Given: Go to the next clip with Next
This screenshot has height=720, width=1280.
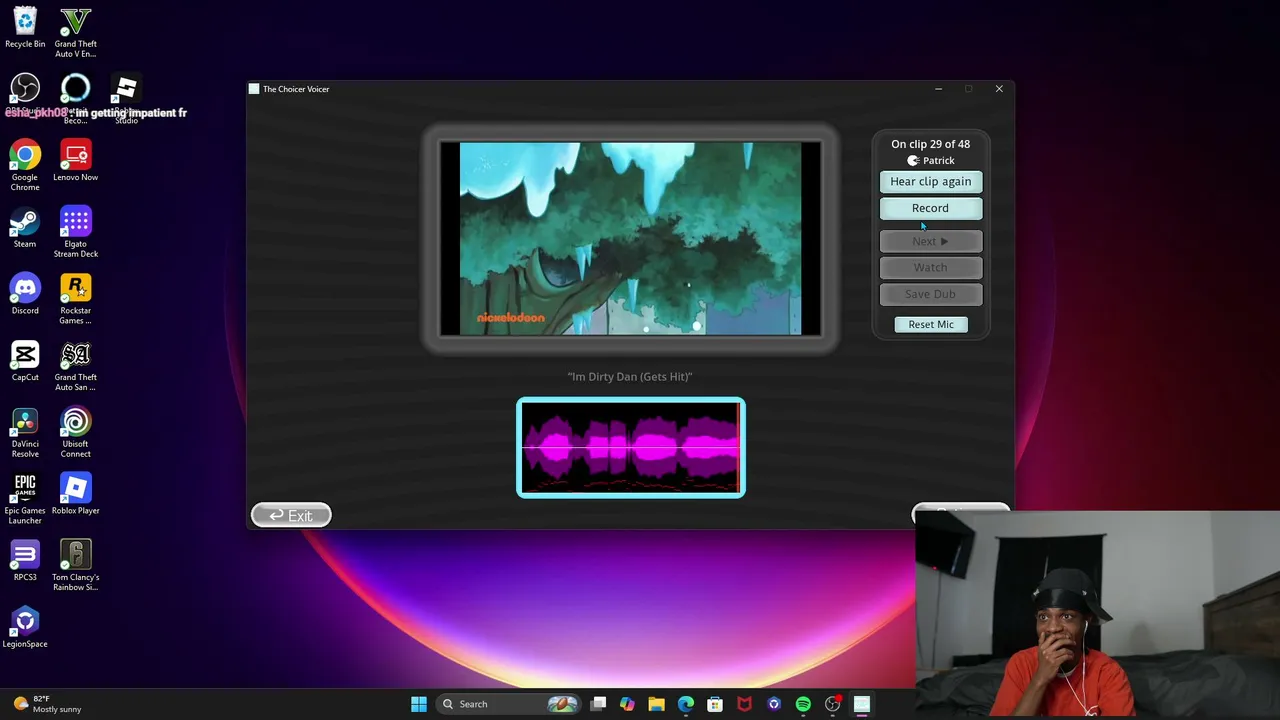Looking at the screenshot, I should (930, 241).
